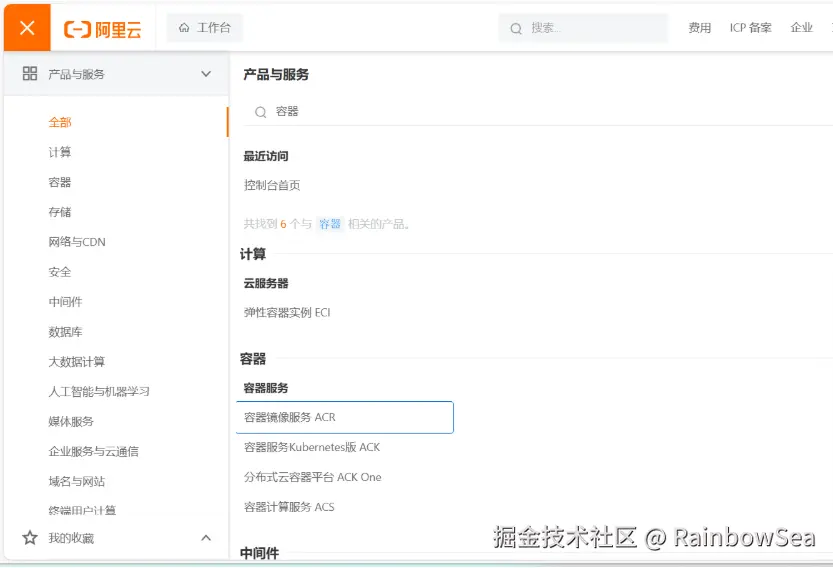Screen dimensions: 833x568
Task: Select the 容器 category in sidebar
Action: pos(60,182)
